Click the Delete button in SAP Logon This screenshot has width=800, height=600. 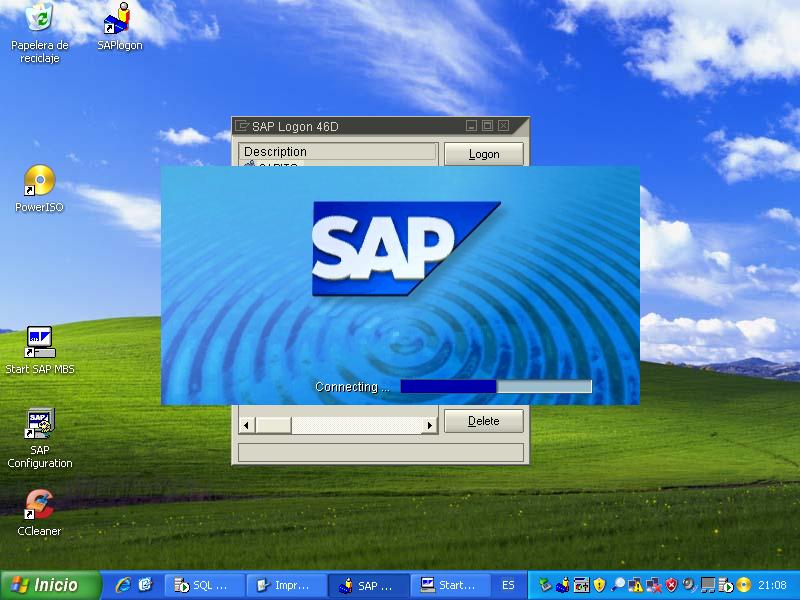(484, 421)
